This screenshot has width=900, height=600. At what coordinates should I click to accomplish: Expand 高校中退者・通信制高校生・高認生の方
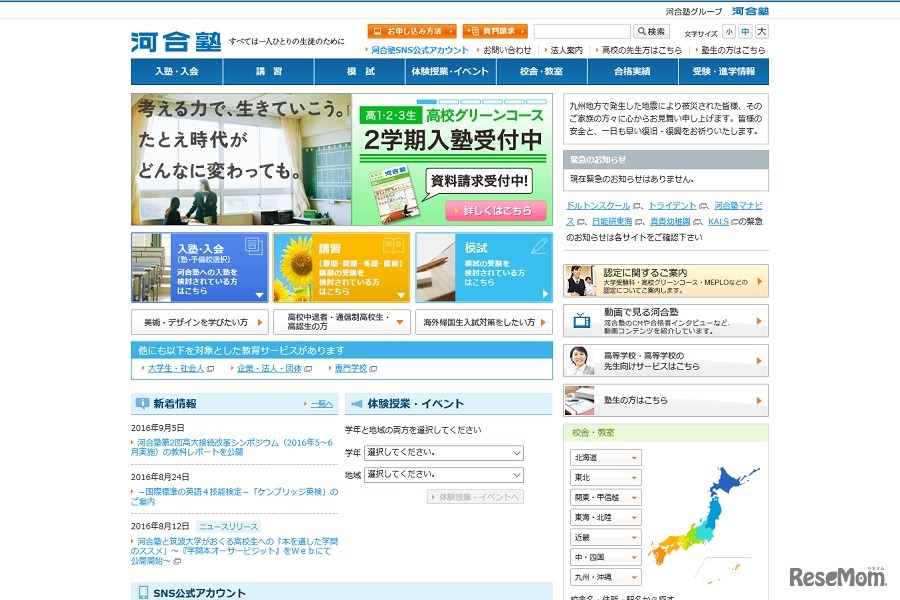coord(342,322)
